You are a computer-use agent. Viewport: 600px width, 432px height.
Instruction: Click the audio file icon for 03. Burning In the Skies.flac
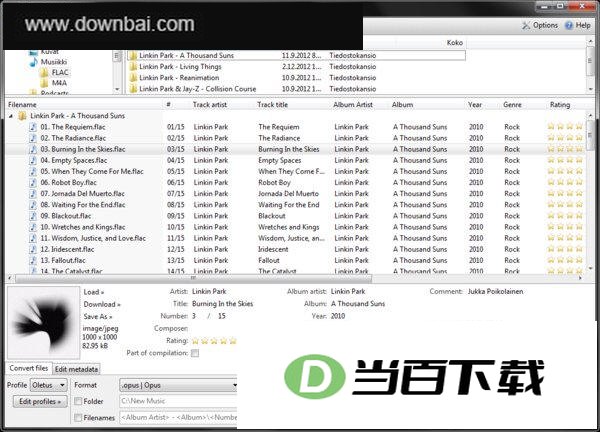34,149
